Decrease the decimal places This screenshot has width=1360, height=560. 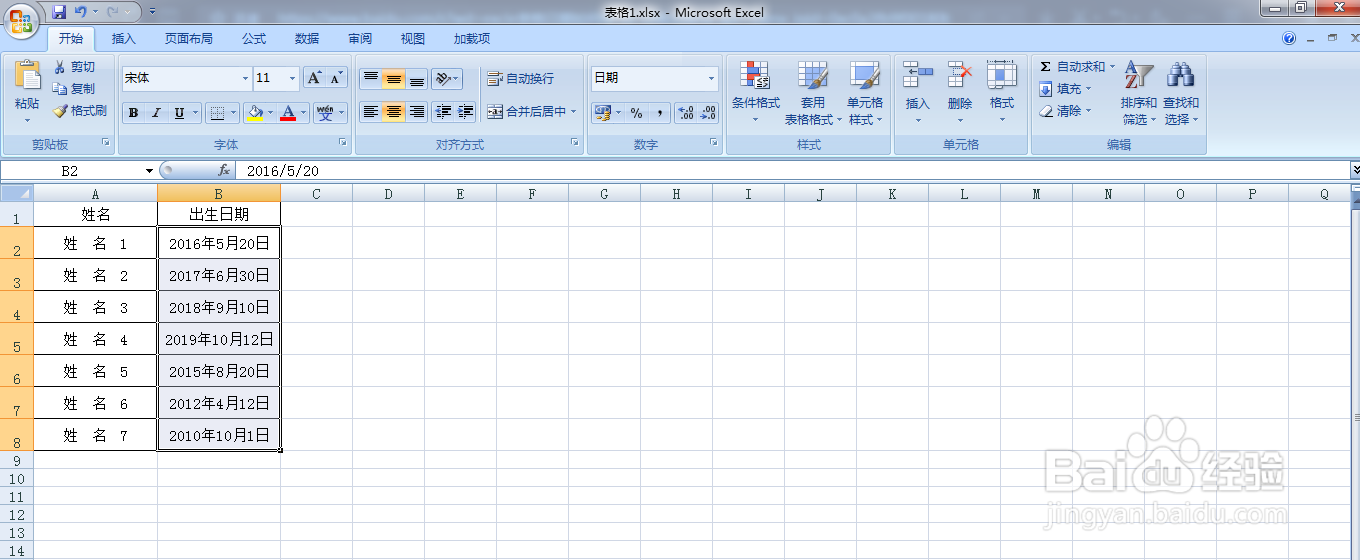(708, 113)
